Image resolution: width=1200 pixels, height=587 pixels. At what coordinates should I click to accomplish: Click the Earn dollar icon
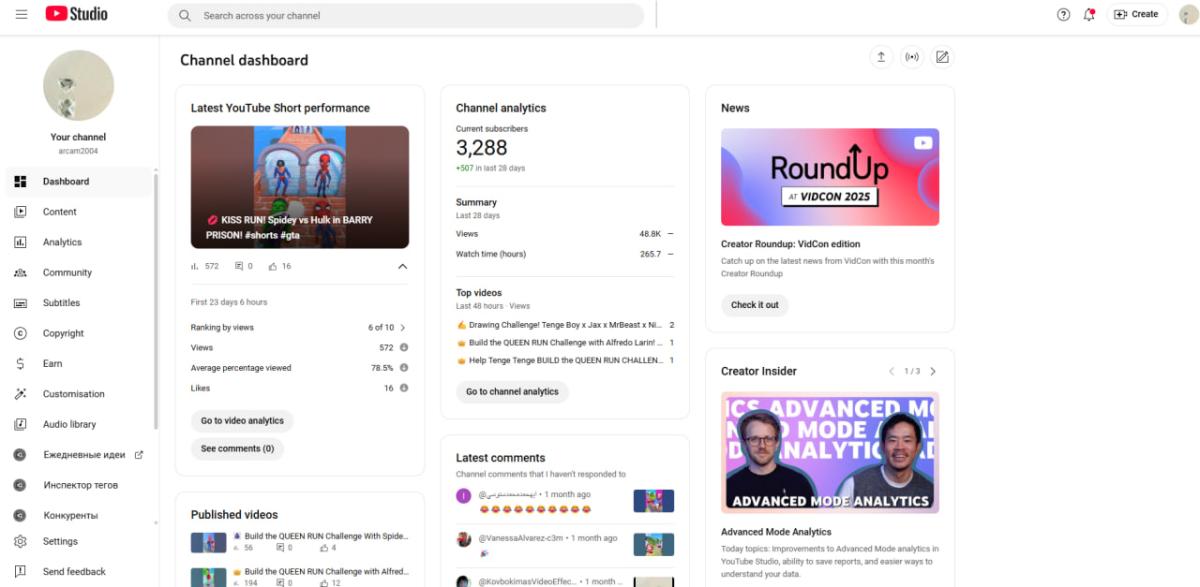20,363
